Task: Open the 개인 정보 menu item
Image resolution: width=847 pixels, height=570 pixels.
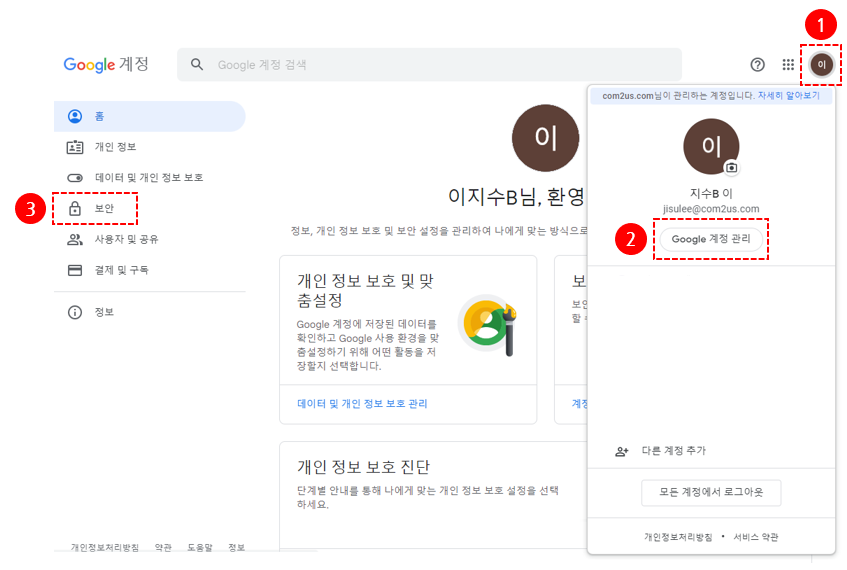Action: click(150, 147)
